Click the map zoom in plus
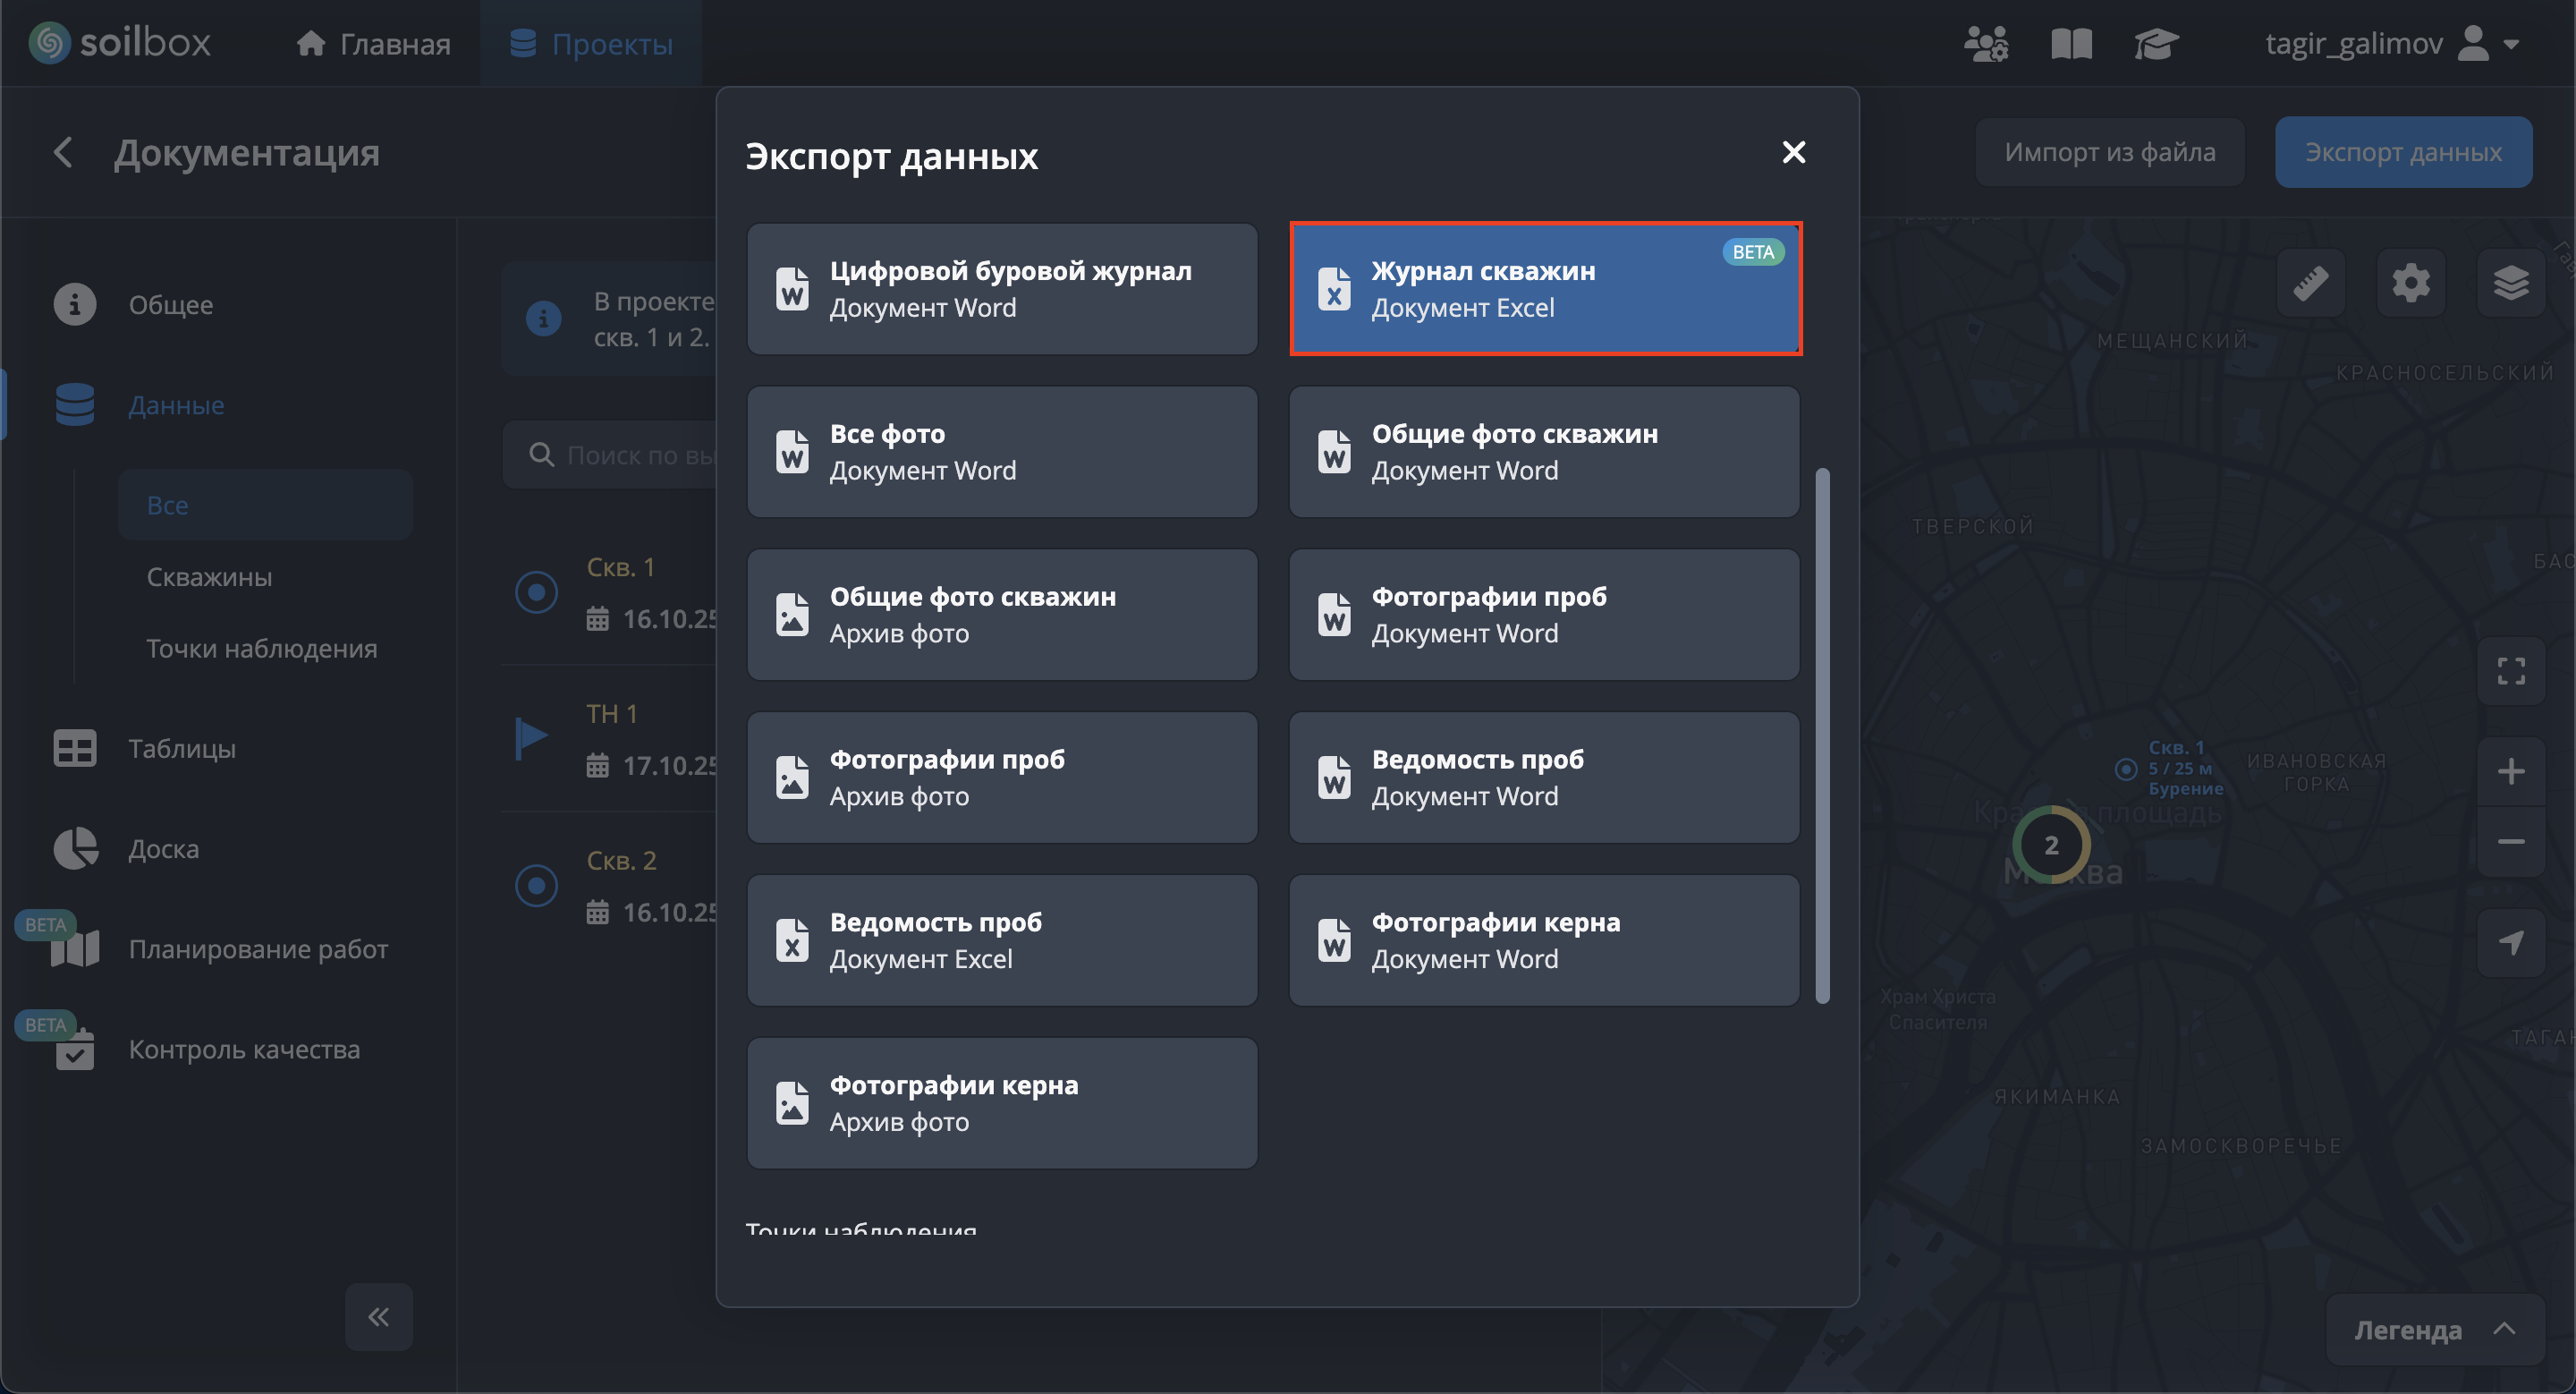 click(x=2510, y=771)
